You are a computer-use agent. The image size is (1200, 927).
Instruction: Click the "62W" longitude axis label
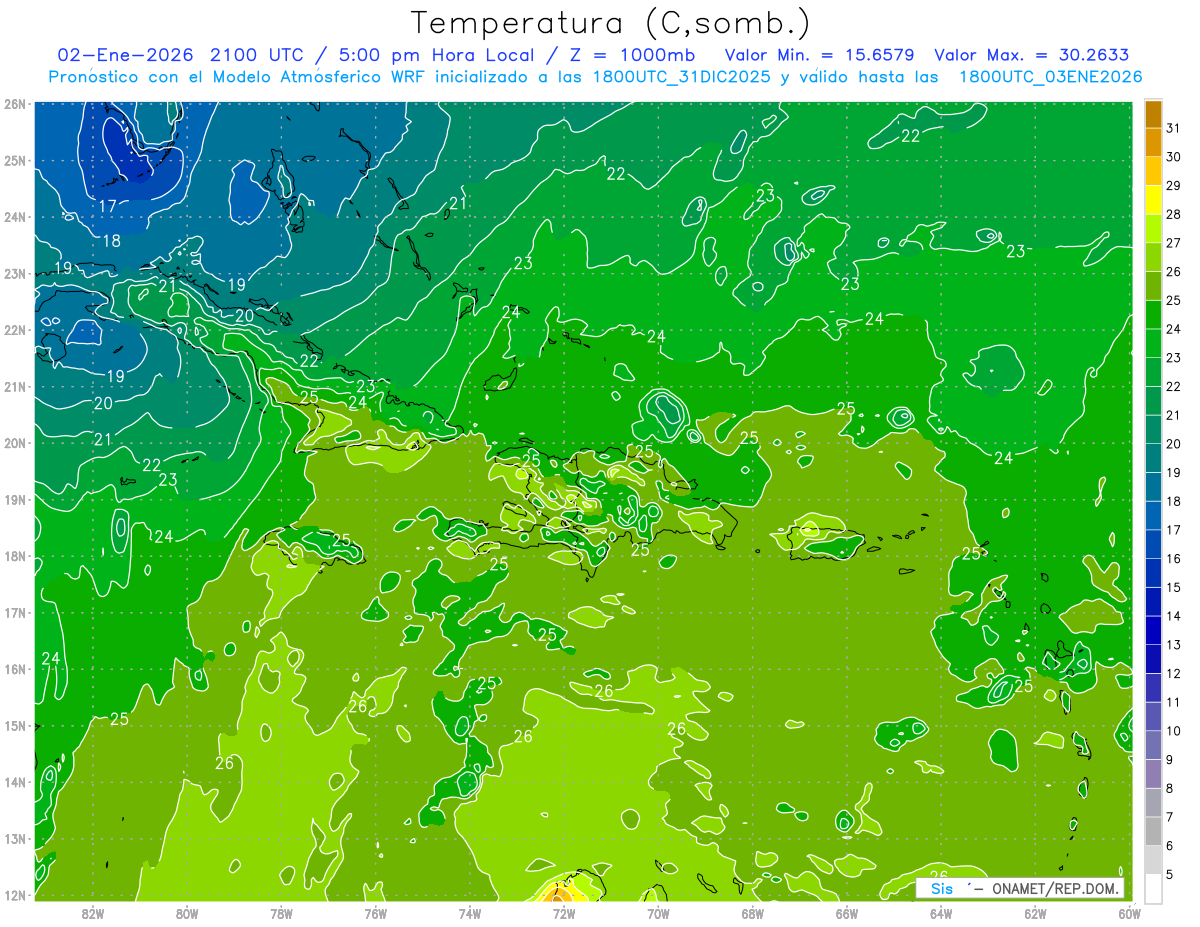tap(1035, 913)
